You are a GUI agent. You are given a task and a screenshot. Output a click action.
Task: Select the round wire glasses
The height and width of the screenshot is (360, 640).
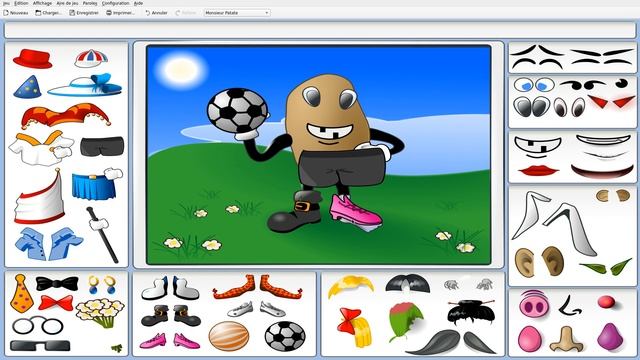pos(38,326)
